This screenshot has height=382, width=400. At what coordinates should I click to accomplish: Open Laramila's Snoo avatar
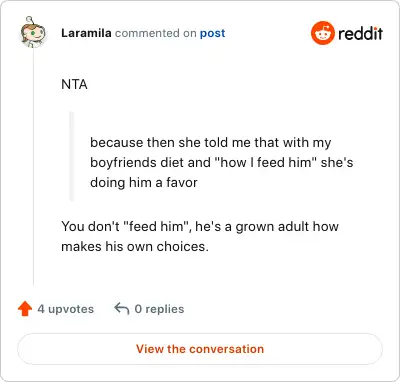pos(33,33)
